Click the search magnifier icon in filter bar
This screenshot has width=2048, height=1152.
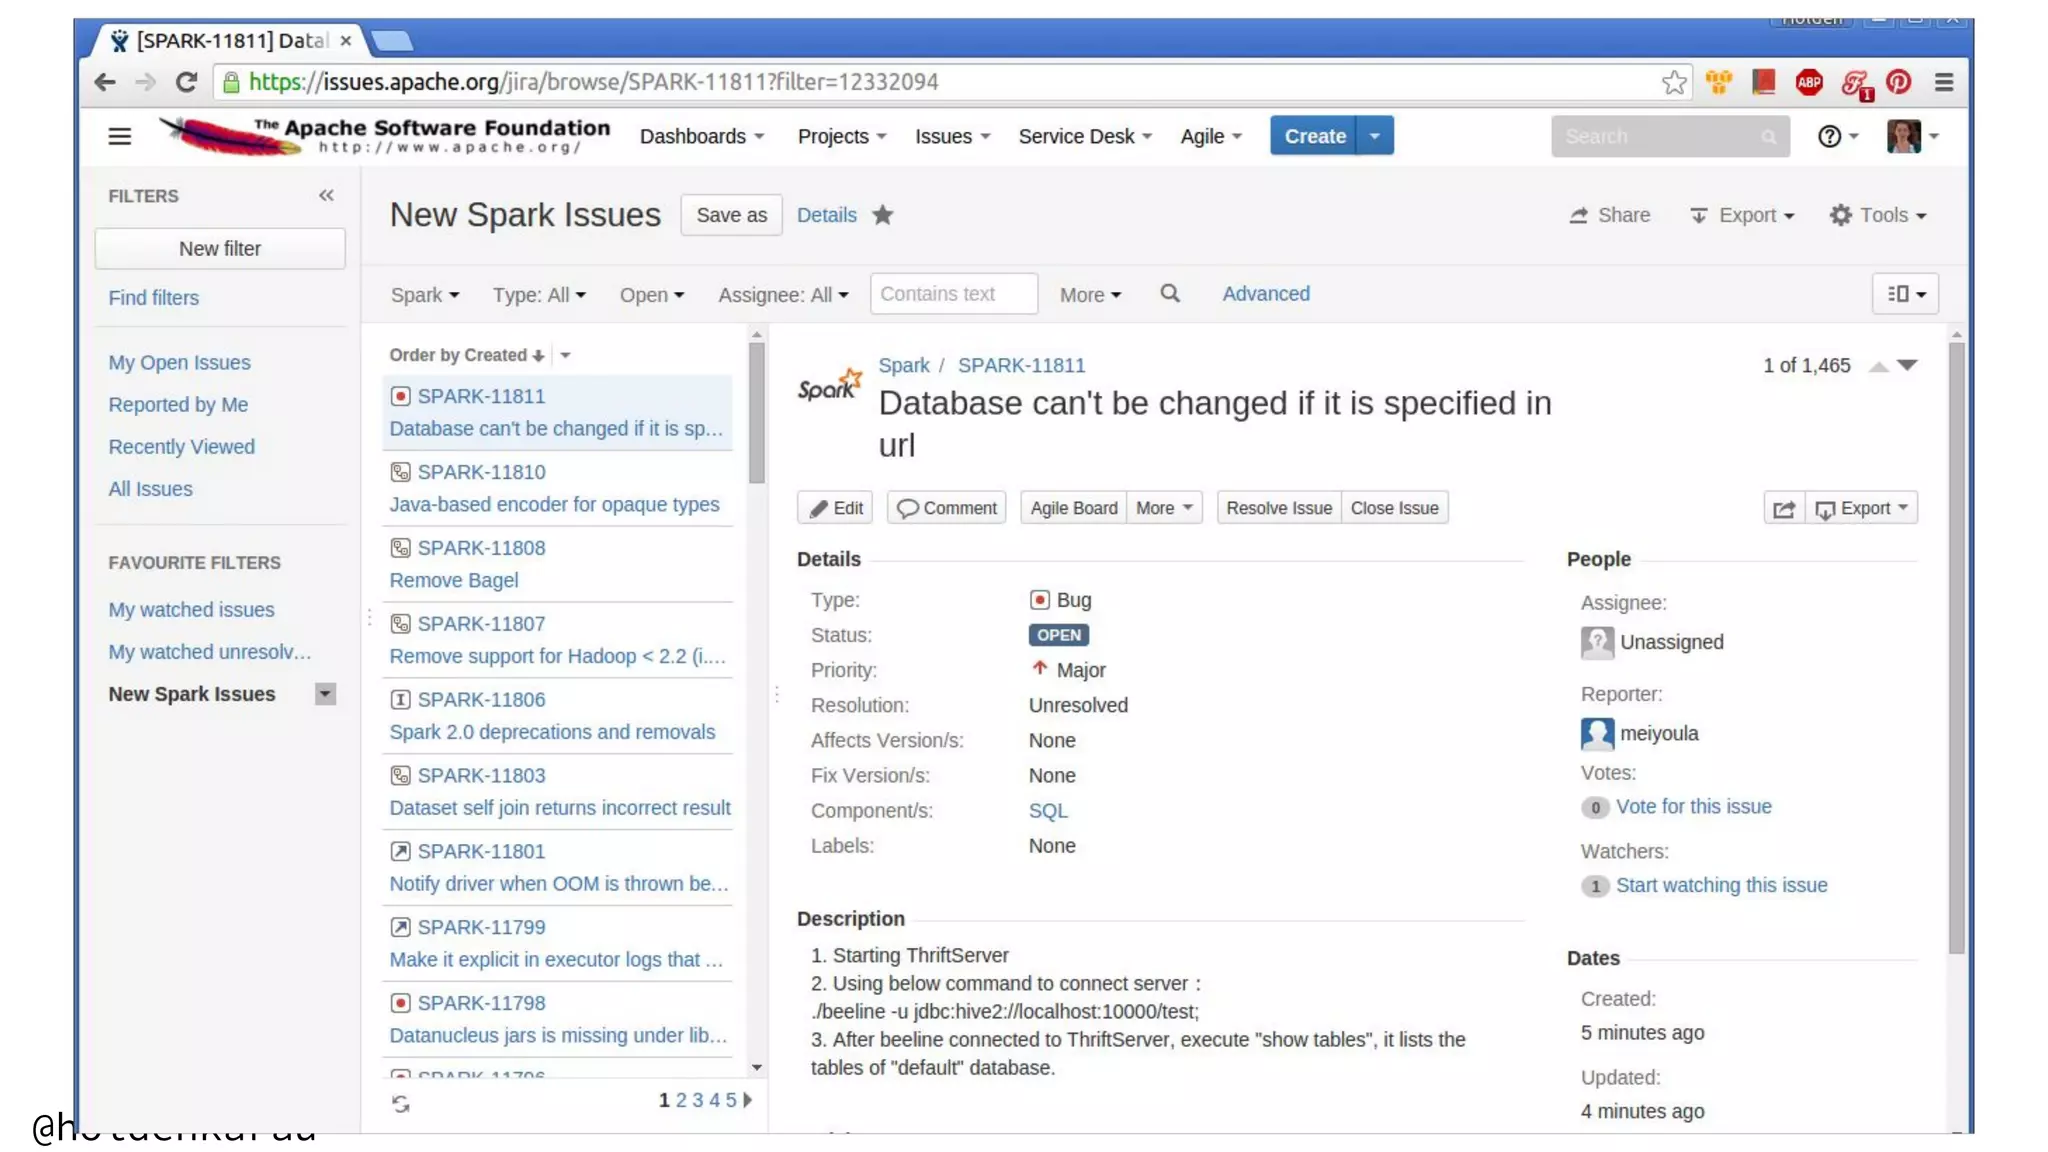1169,294
